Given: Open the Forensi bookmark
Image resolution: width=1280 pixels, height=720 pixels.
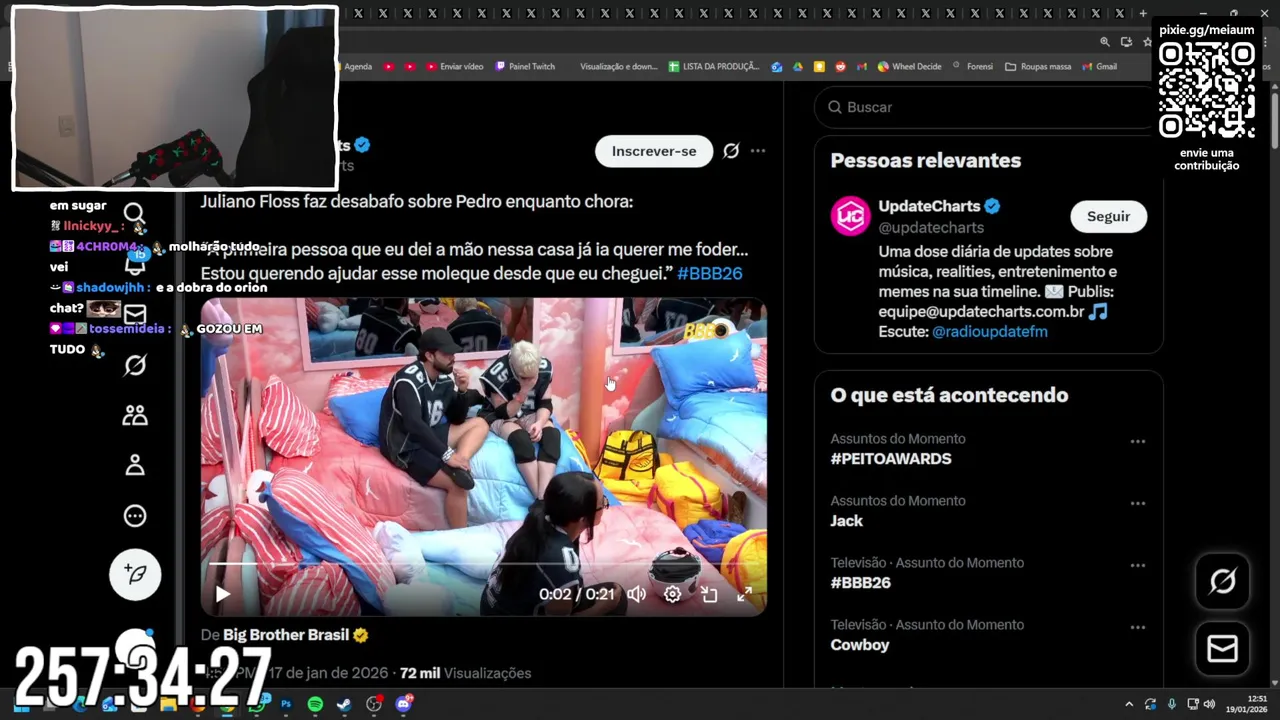Looking at the screenshot, I should click(973, 67).
